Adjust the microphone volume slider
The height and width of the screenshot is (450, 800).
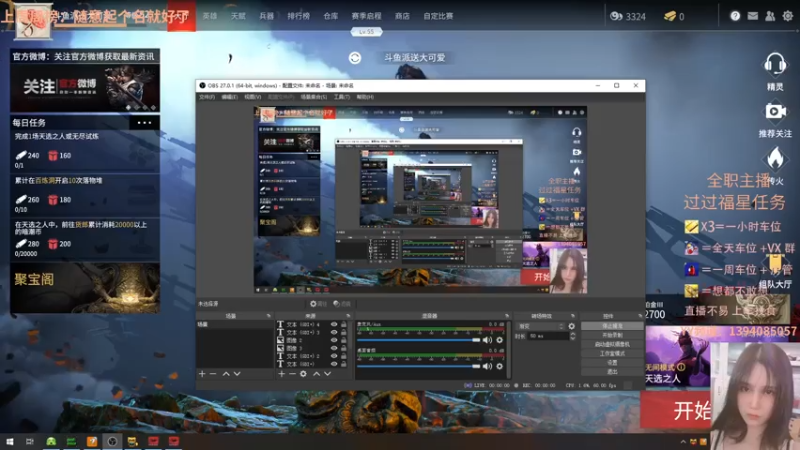coord(419,340)
